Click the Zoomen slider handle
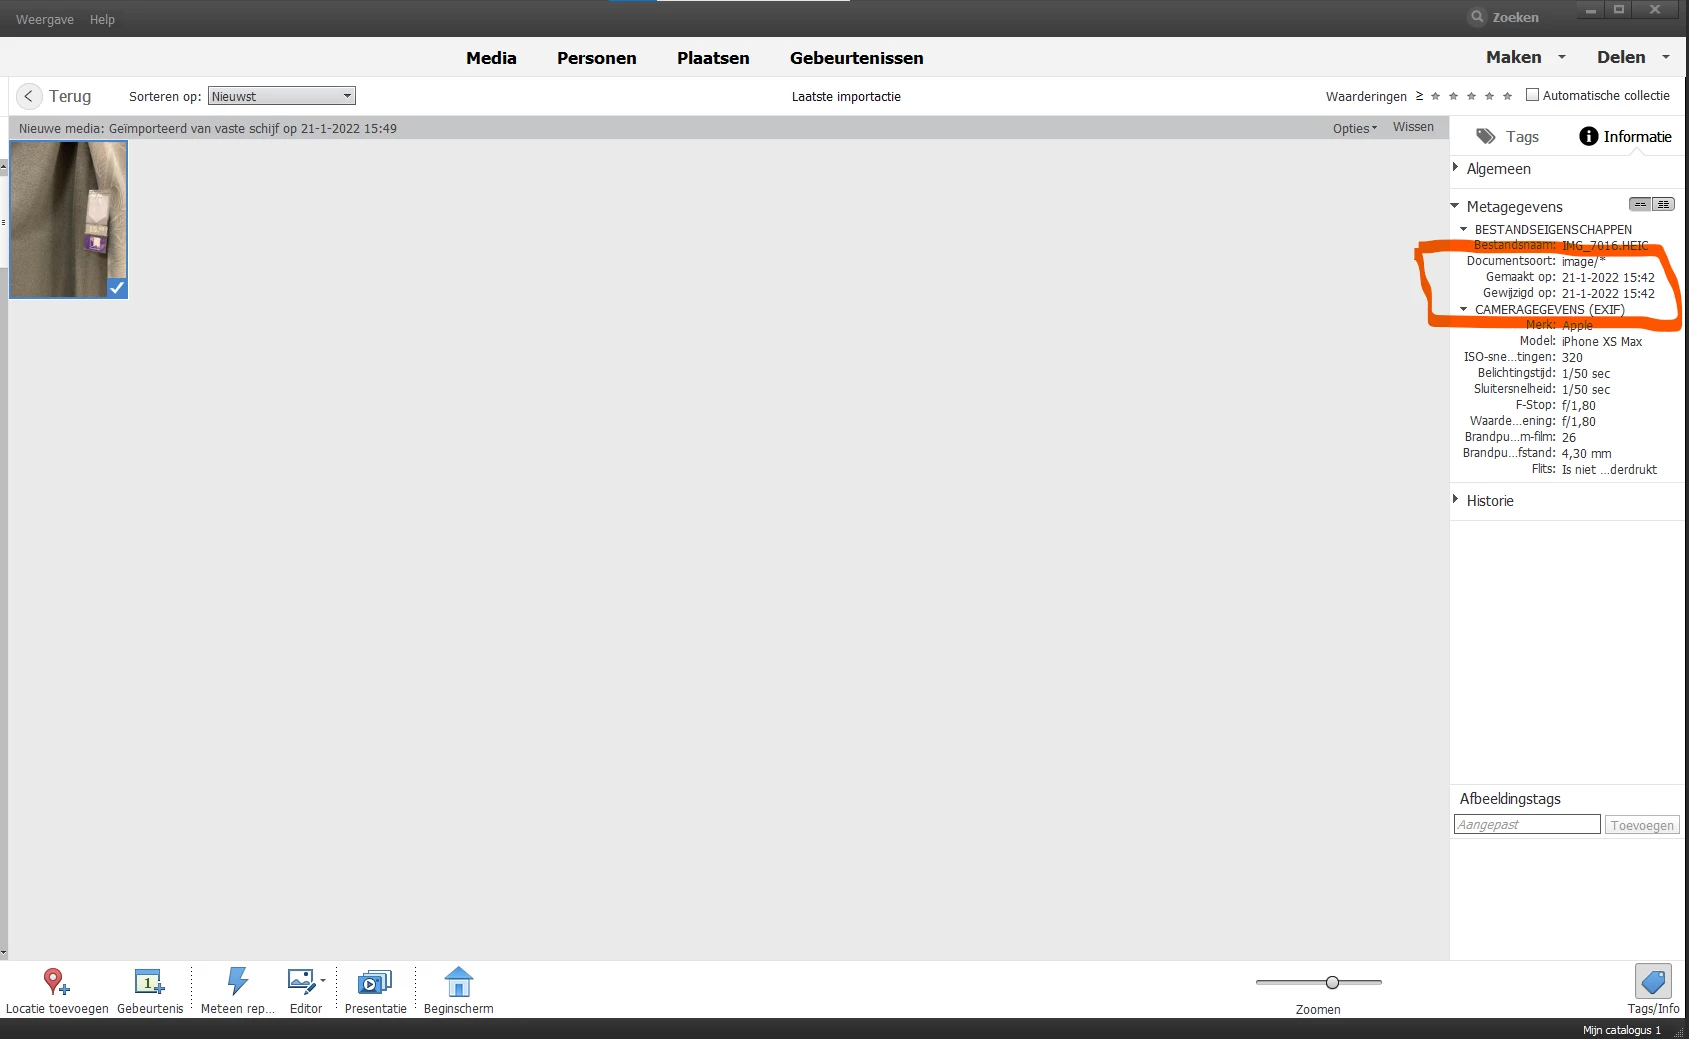The height and width of the screenshot is (1039, 1689). pyautogui.click(x=1332, y=982)
